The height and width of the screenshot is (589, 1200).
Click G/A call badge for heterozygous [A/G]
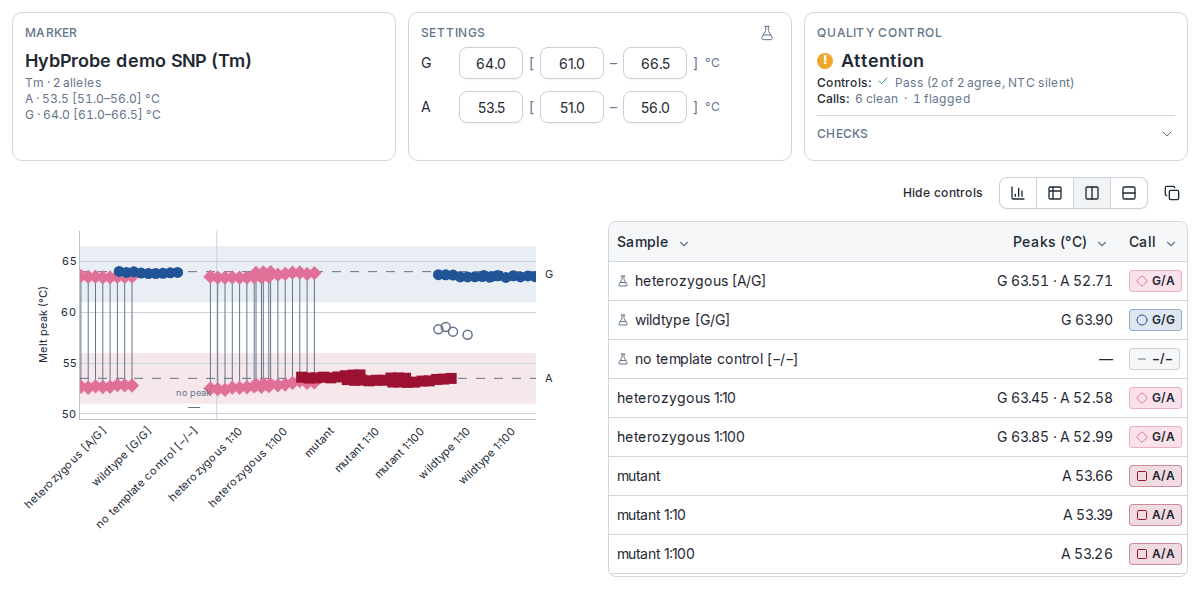[1155, 281]
